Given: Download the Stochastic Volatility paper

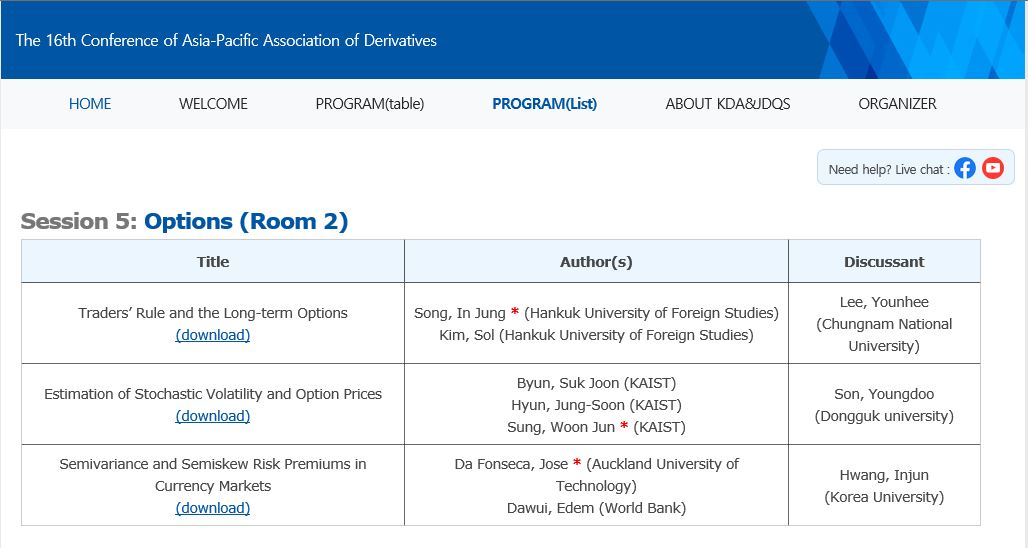Looking at the screenshot, I should [212, 416].
